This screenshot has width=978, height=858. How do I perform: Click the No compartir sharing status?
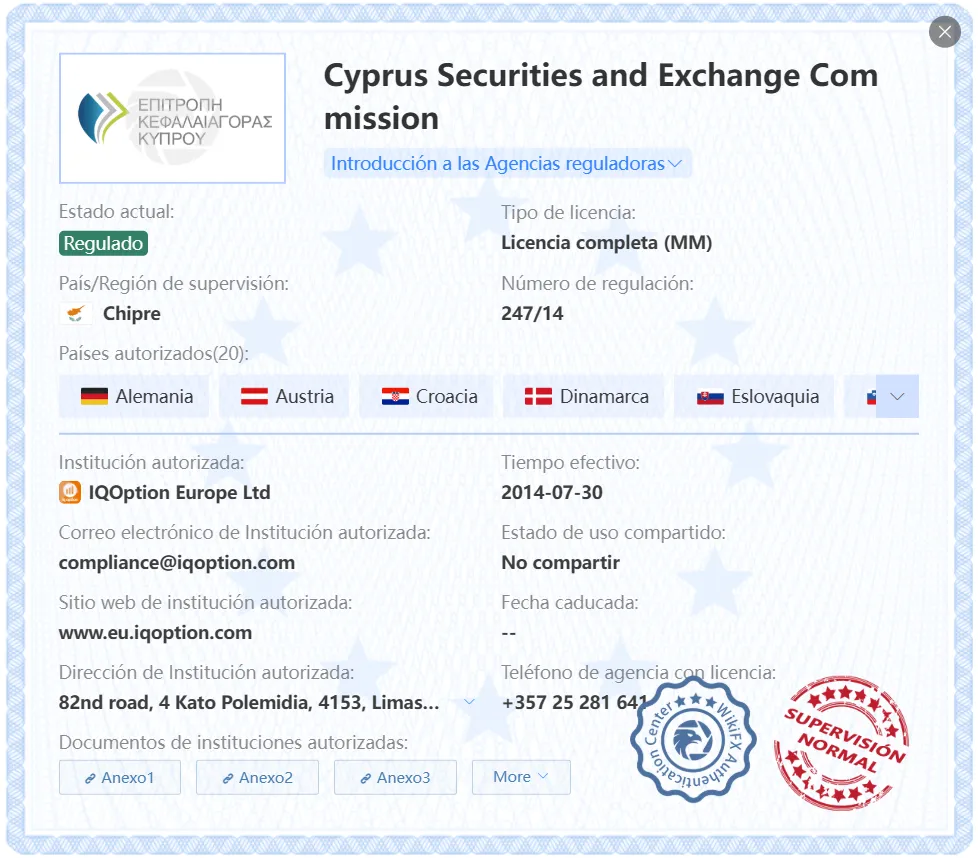pos(560,562)
